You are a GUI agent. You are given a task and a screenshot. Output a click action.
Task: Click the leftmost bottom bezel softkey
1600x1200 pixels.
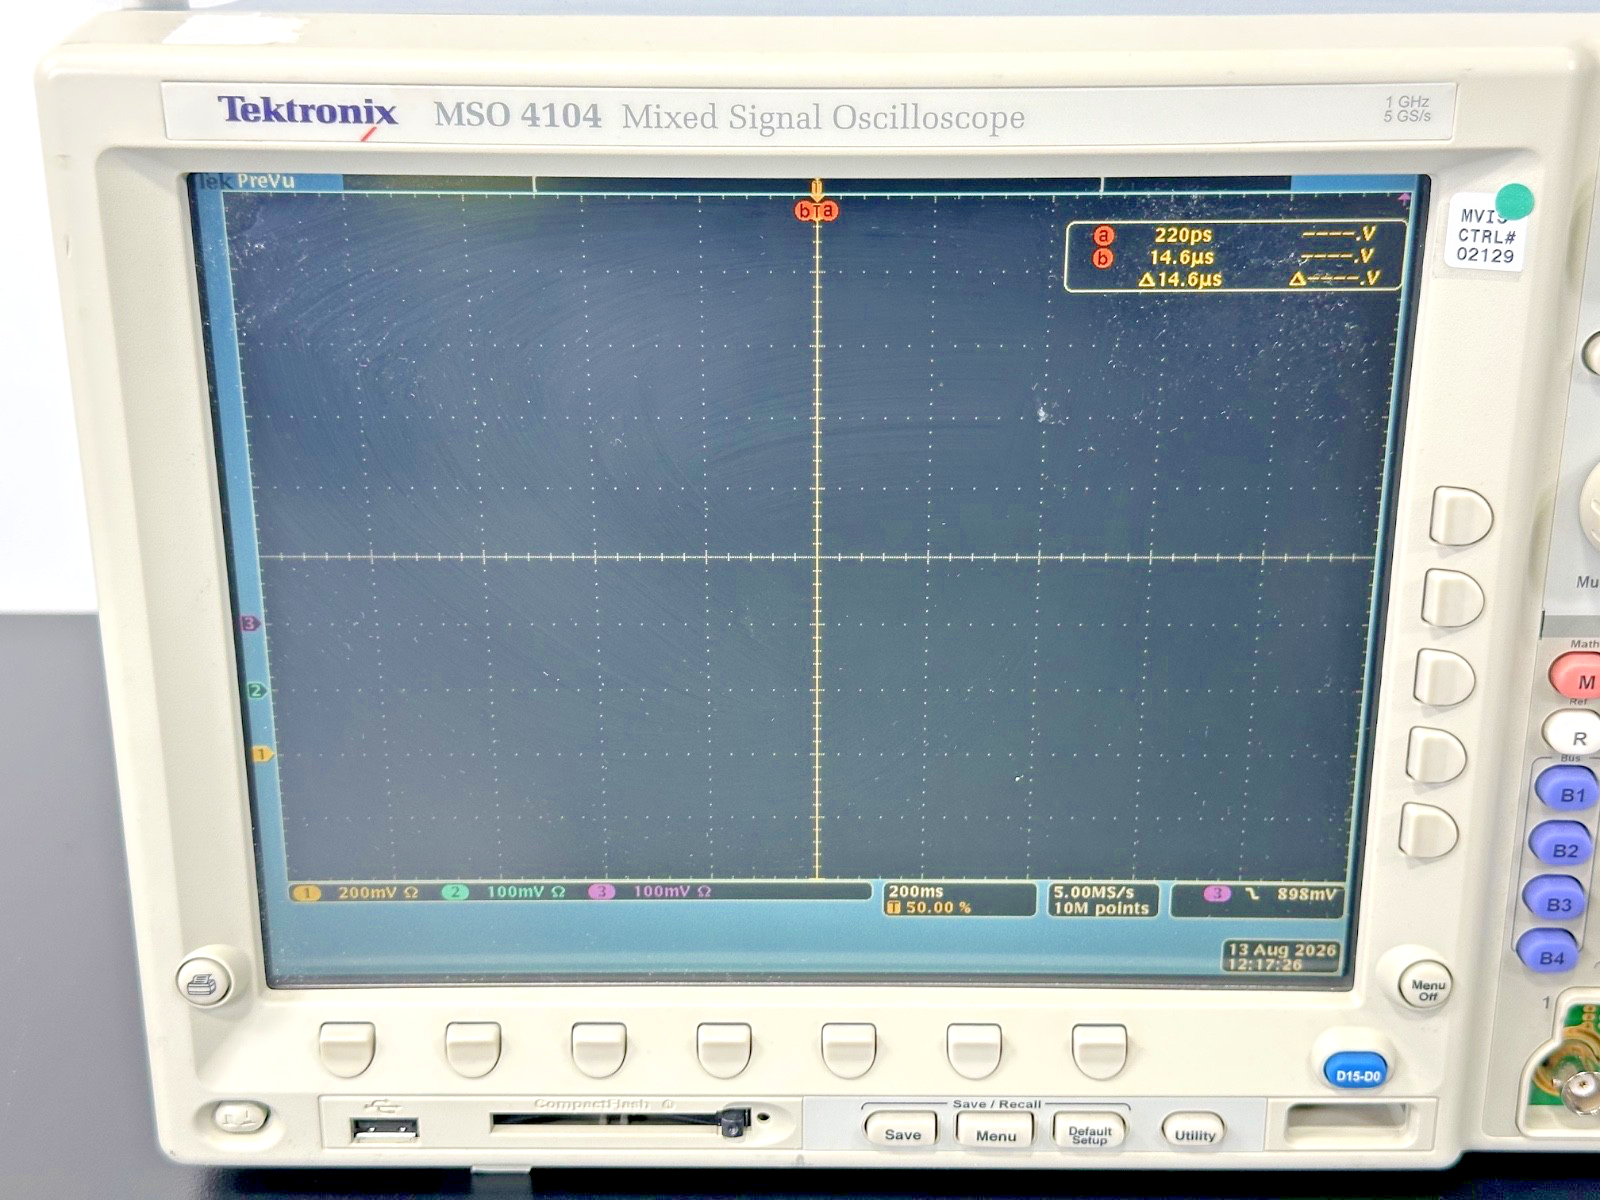[346, 1048]
